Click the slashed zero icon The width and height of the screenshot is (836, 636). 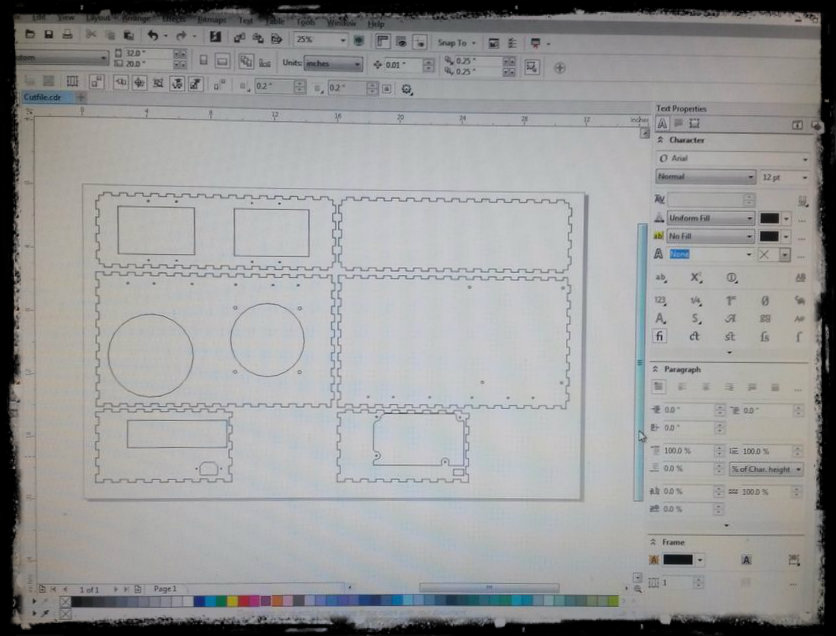[765, 301]
